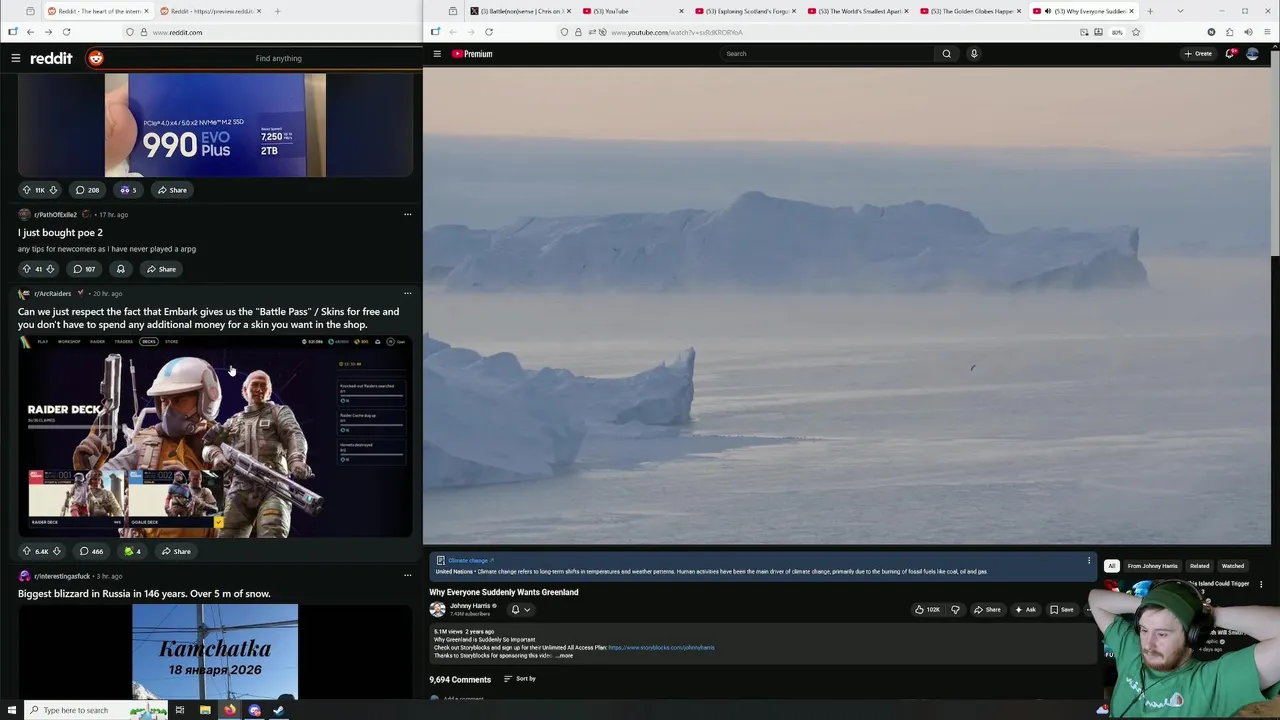Click the Reddit 'Find anything' search field

point(278,58)
